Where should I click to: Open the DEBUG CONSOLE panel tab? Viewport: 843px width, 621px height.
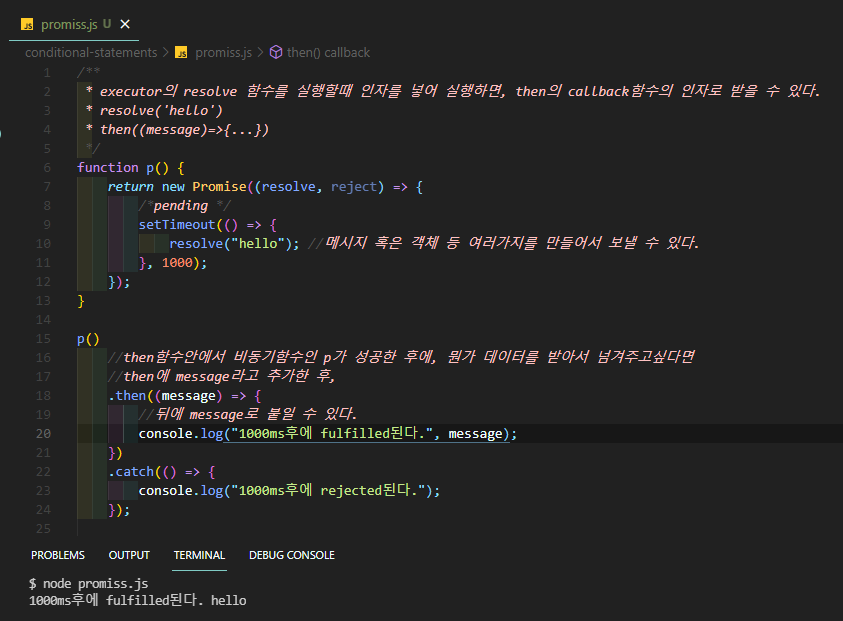(291, 555)
